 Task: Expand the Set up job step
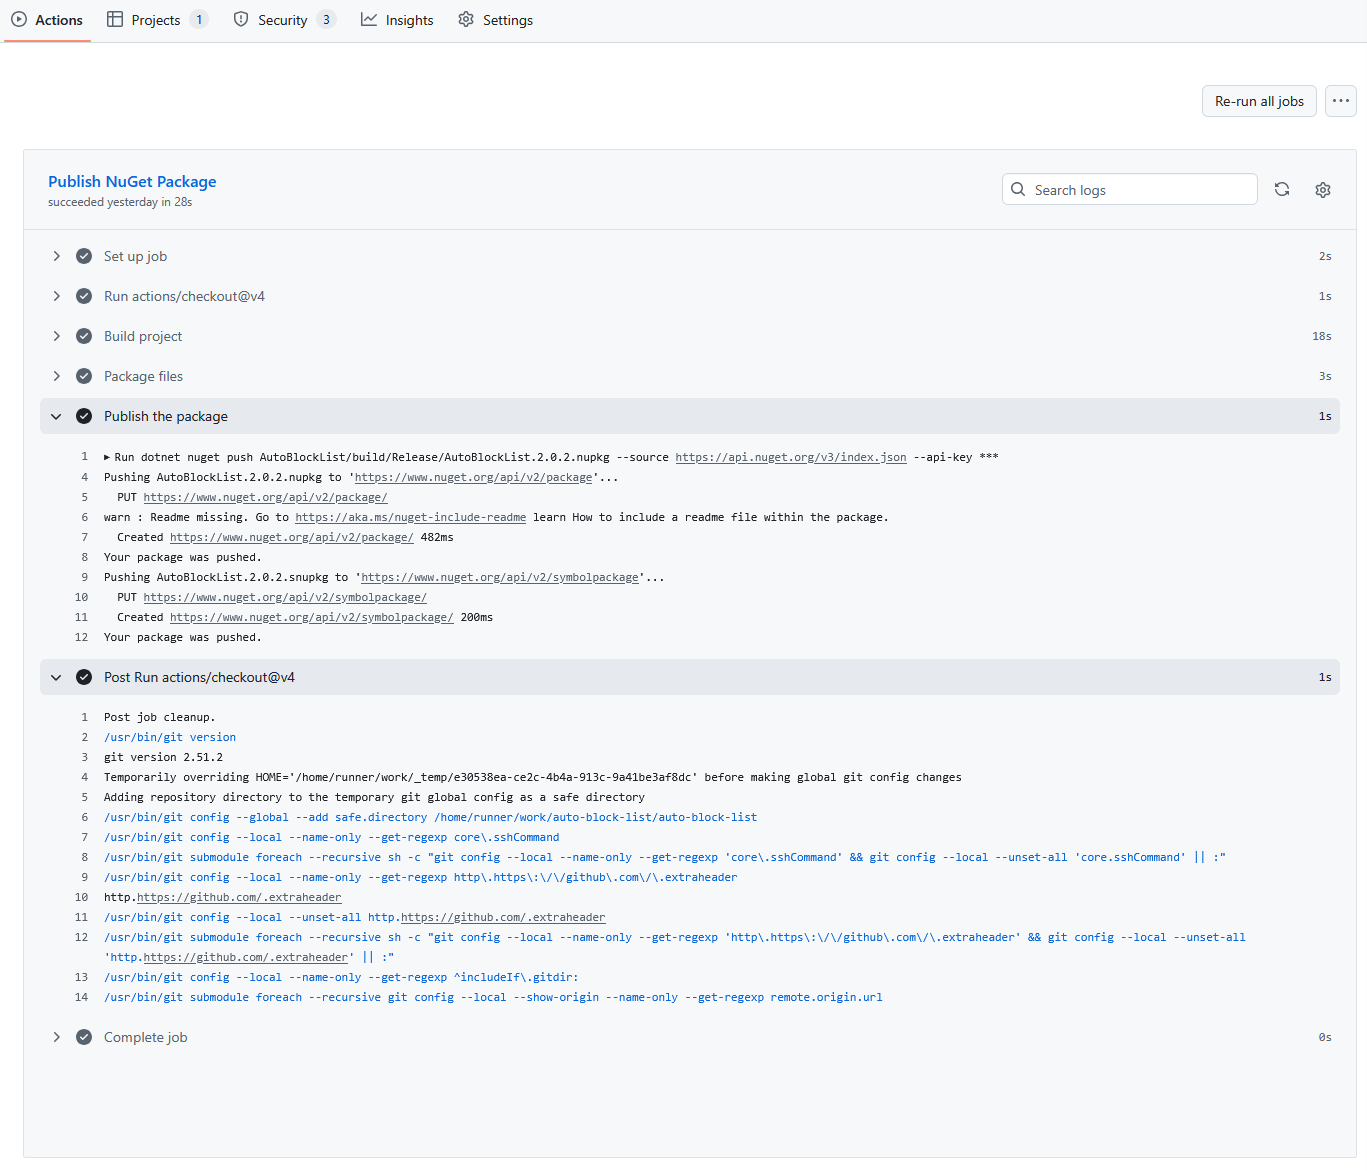point(56,256)
